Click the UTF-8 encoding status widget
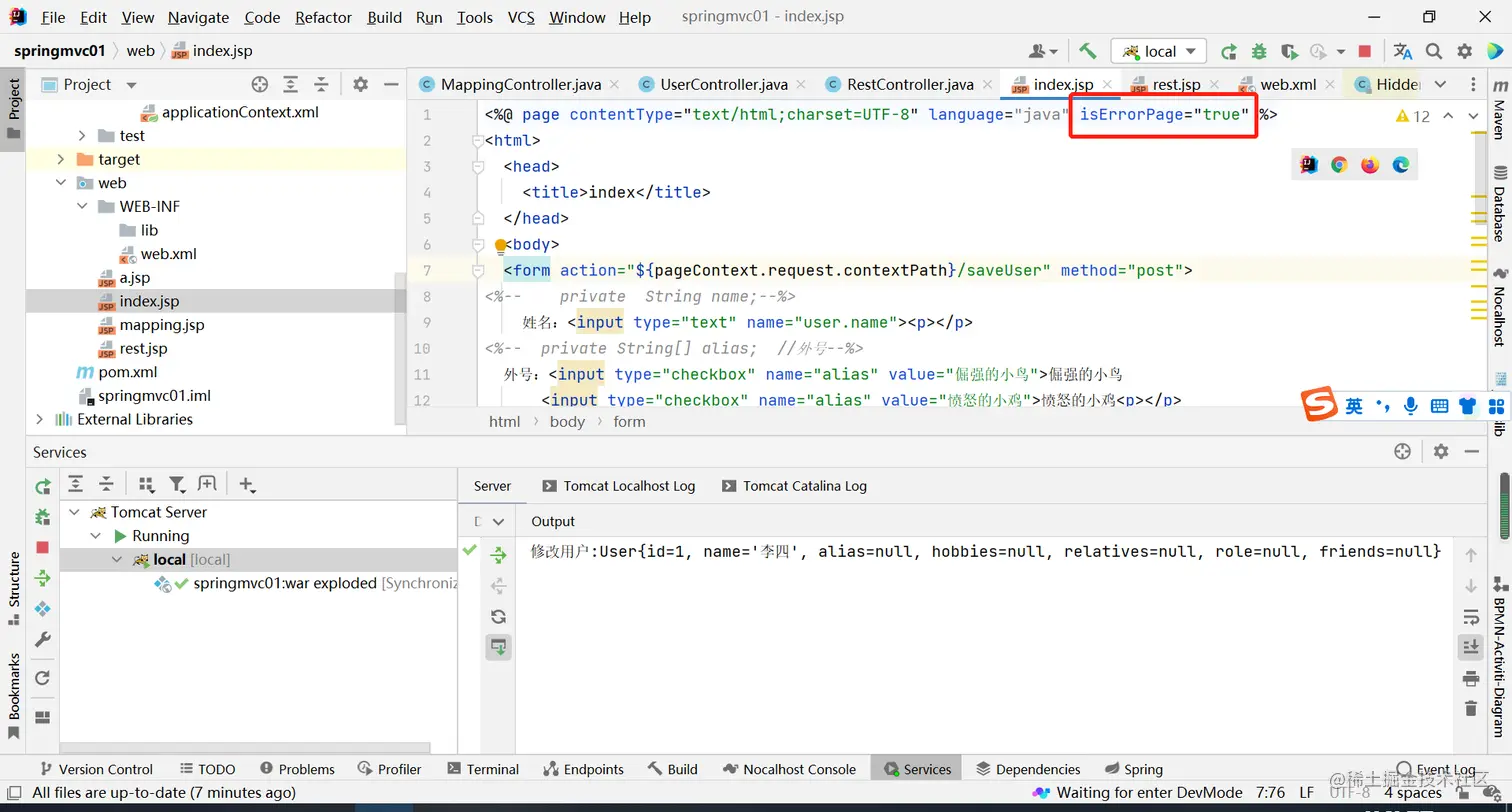This screenshot has width=1512, height=812. [x=1349, y=792]
